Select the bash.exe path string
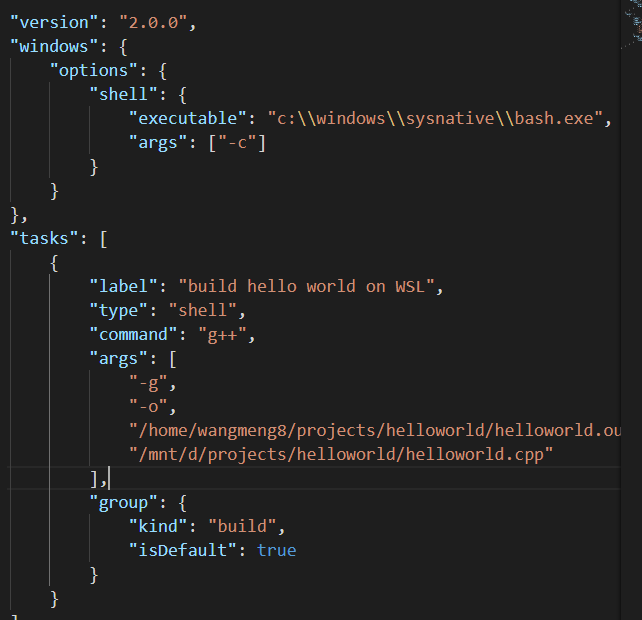The width and height of the screenshot is (642, 620). point(435,119)
